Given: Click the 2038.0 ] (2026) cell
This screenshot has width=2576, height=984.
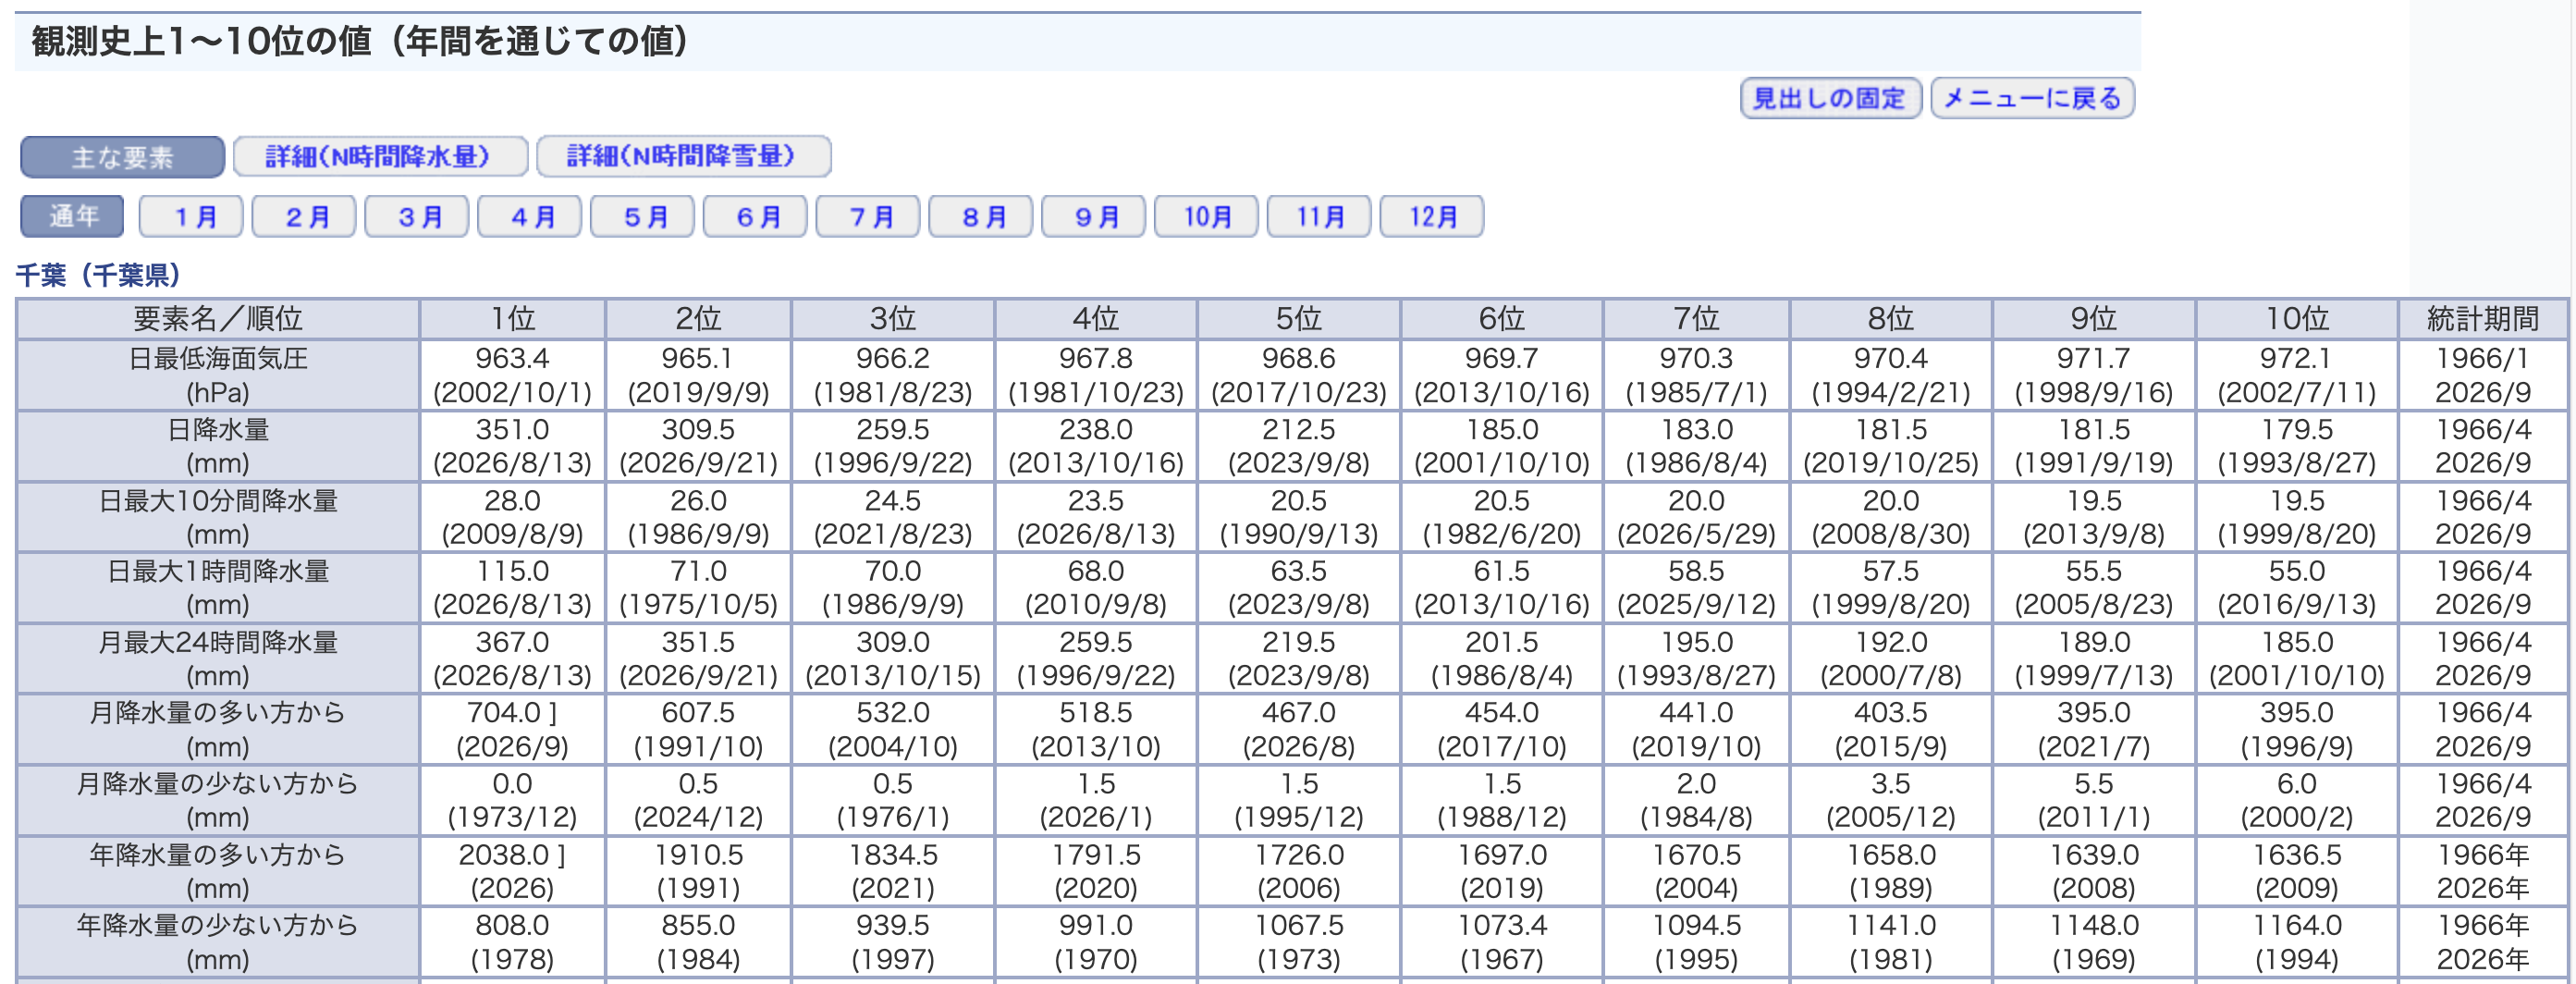Looking at the screenshot, I should [x=512, y=872].
